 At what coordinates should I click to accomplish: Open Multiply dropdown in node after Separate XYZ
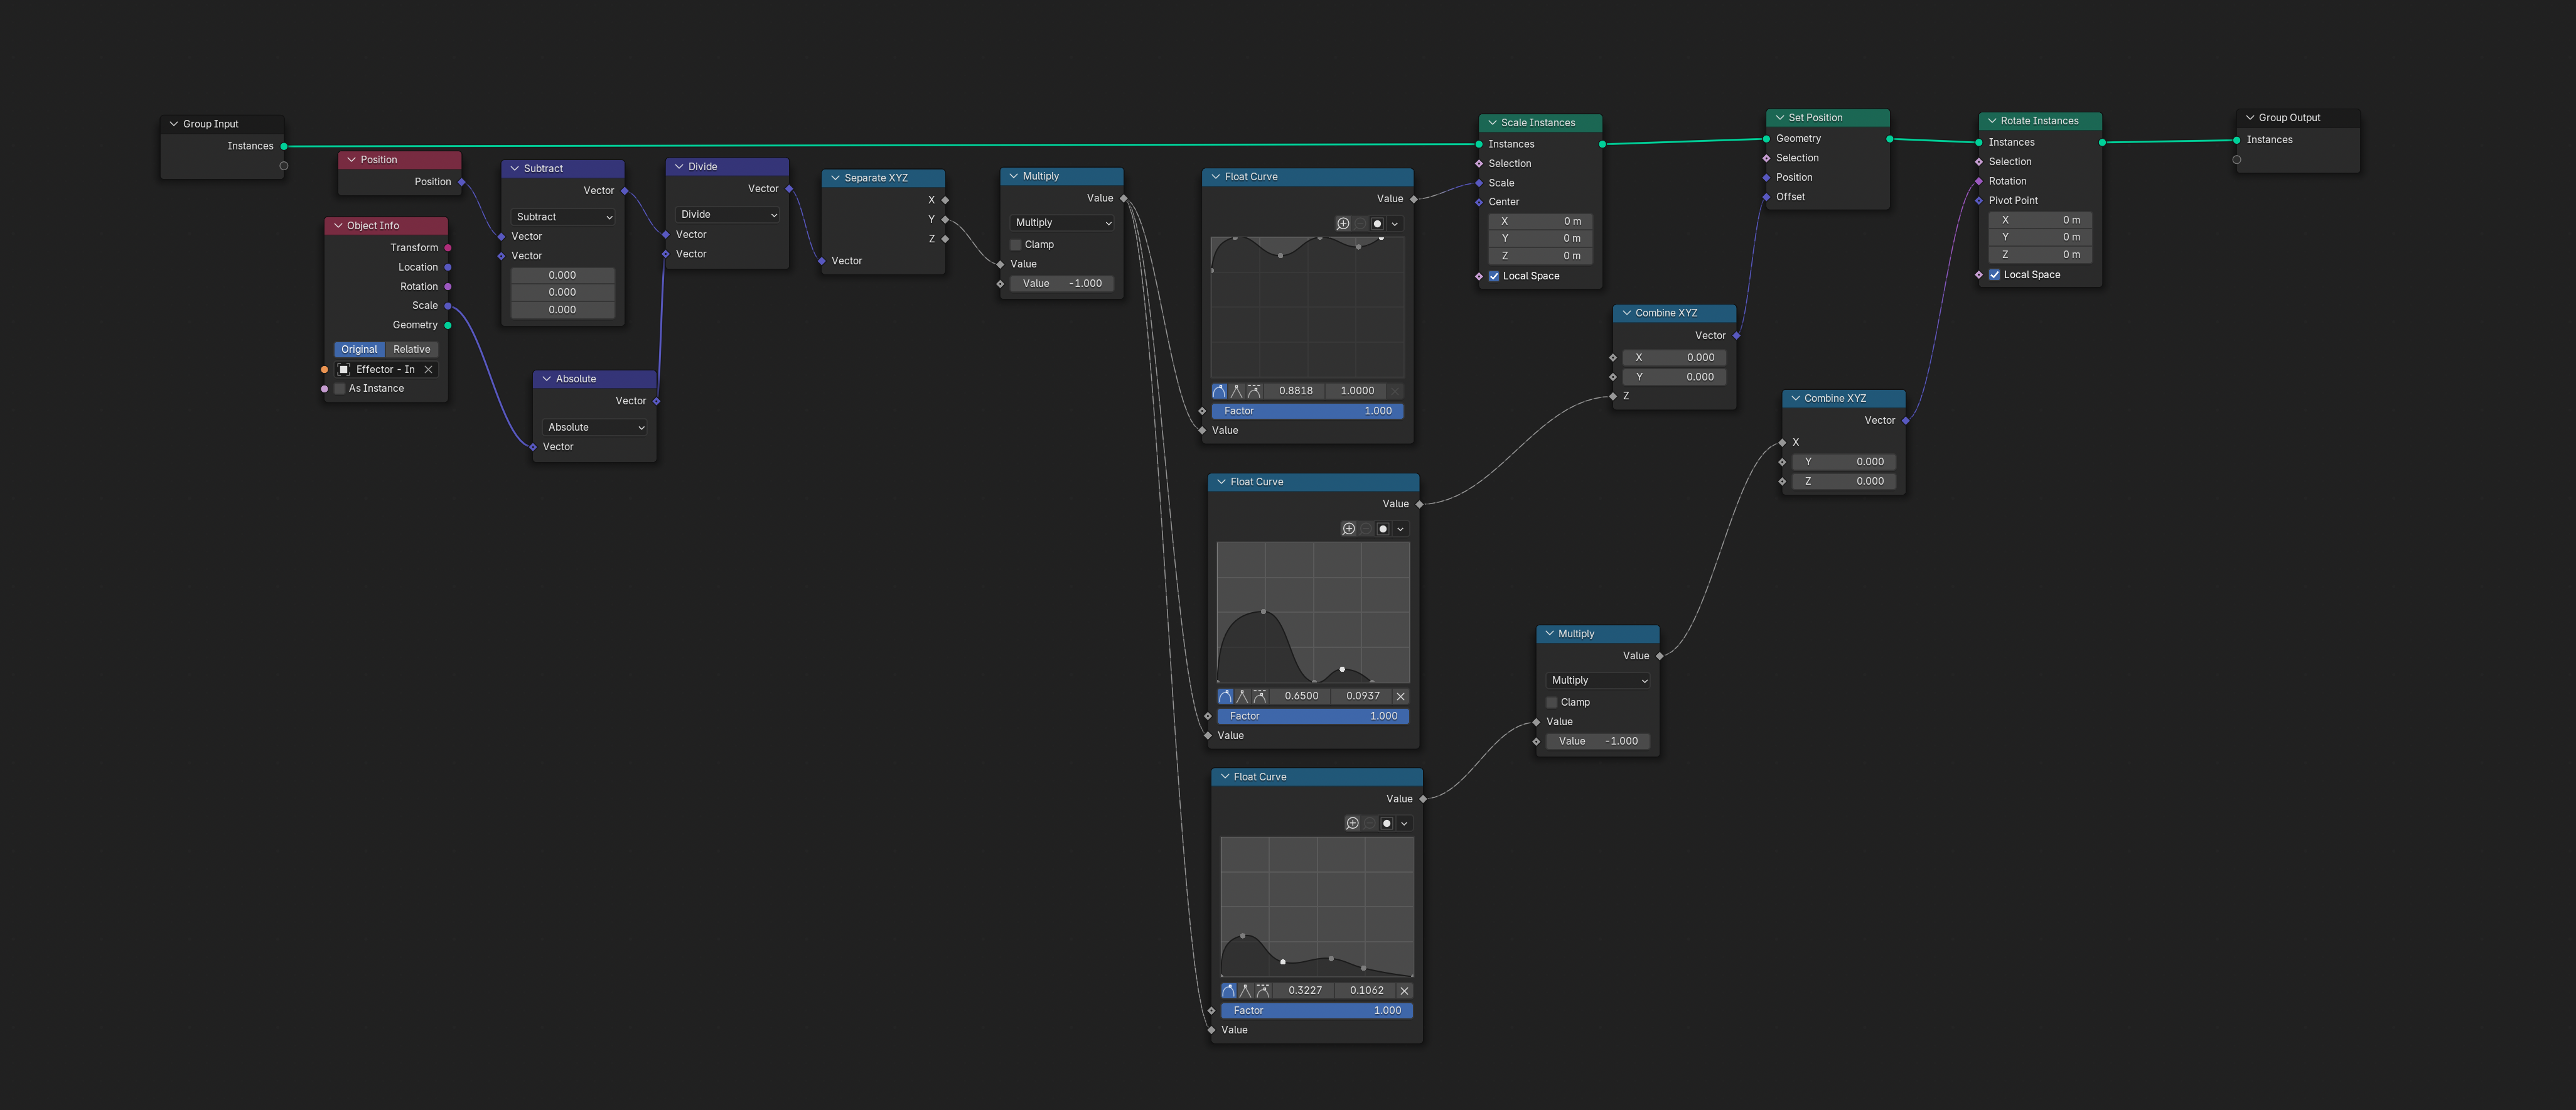[x=1062, y=223]
